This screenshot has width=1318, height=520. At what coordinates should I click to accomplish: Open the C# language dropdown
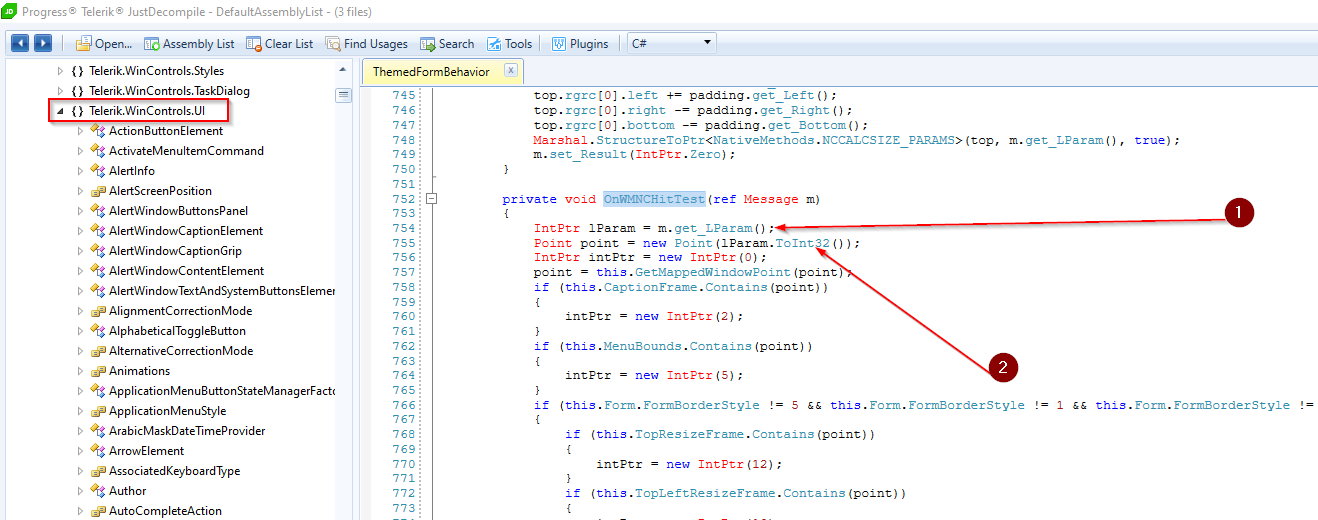coord(672,43)
